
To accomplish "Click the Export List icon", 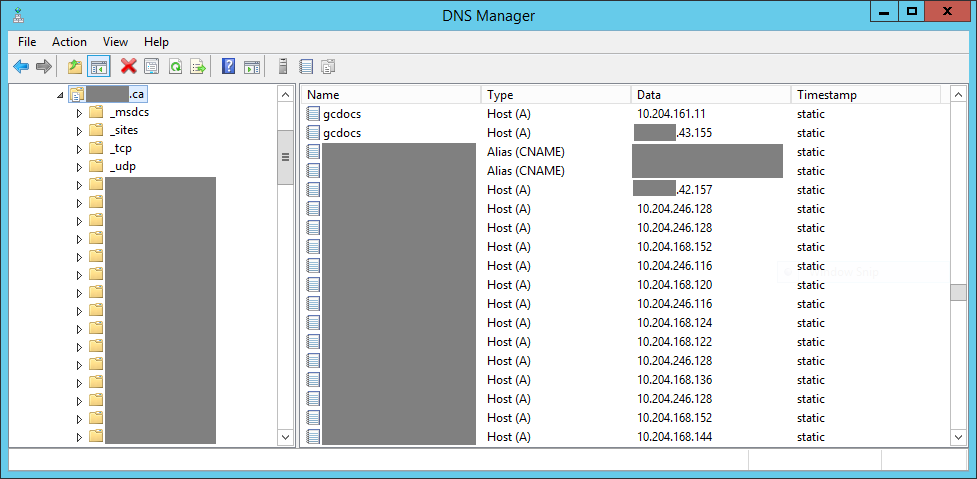I will (x=198, y=67).
